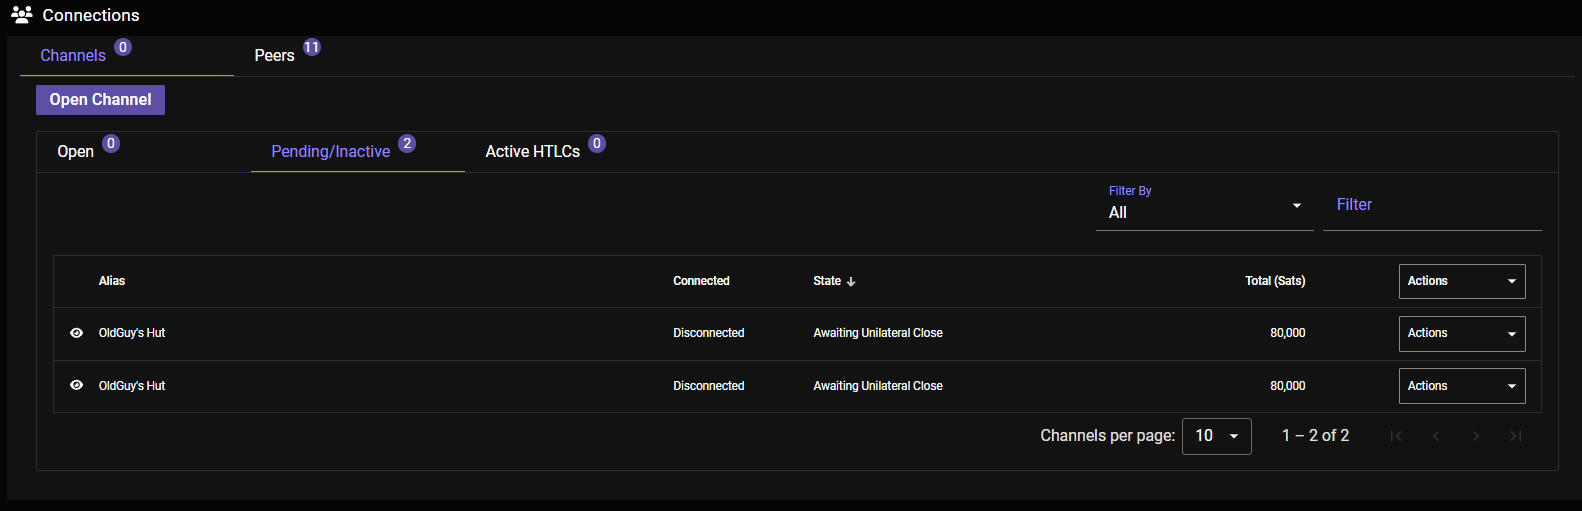Switch to the Open channels tab
The image size is (1582, 511).
click(76, 151)
